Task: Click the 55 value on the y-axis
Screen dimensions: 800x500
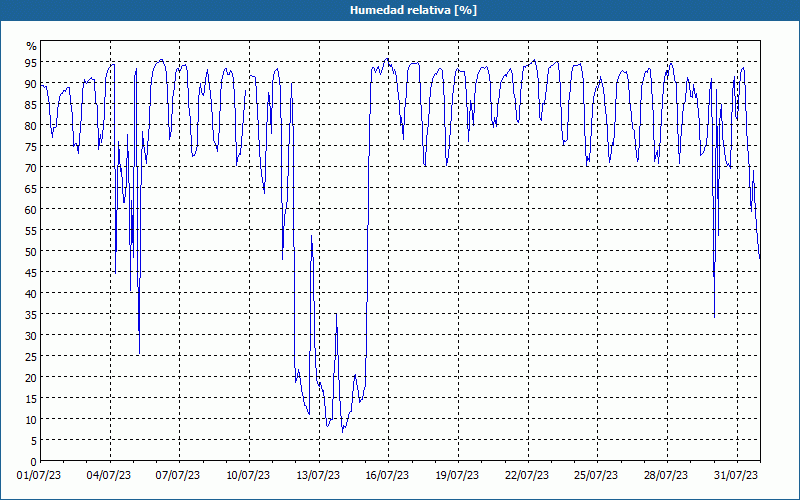Action: [x=31, y=231]
